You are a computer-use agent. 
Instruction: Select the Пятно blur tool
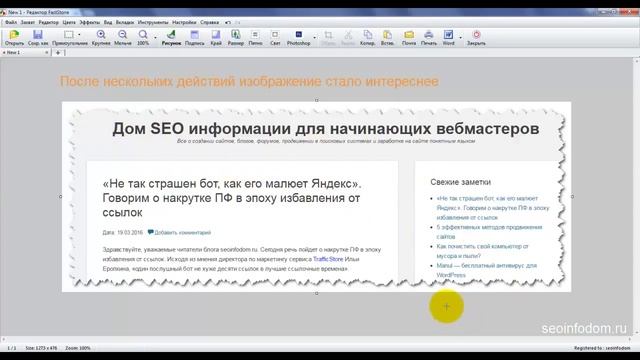coord(255,38)
